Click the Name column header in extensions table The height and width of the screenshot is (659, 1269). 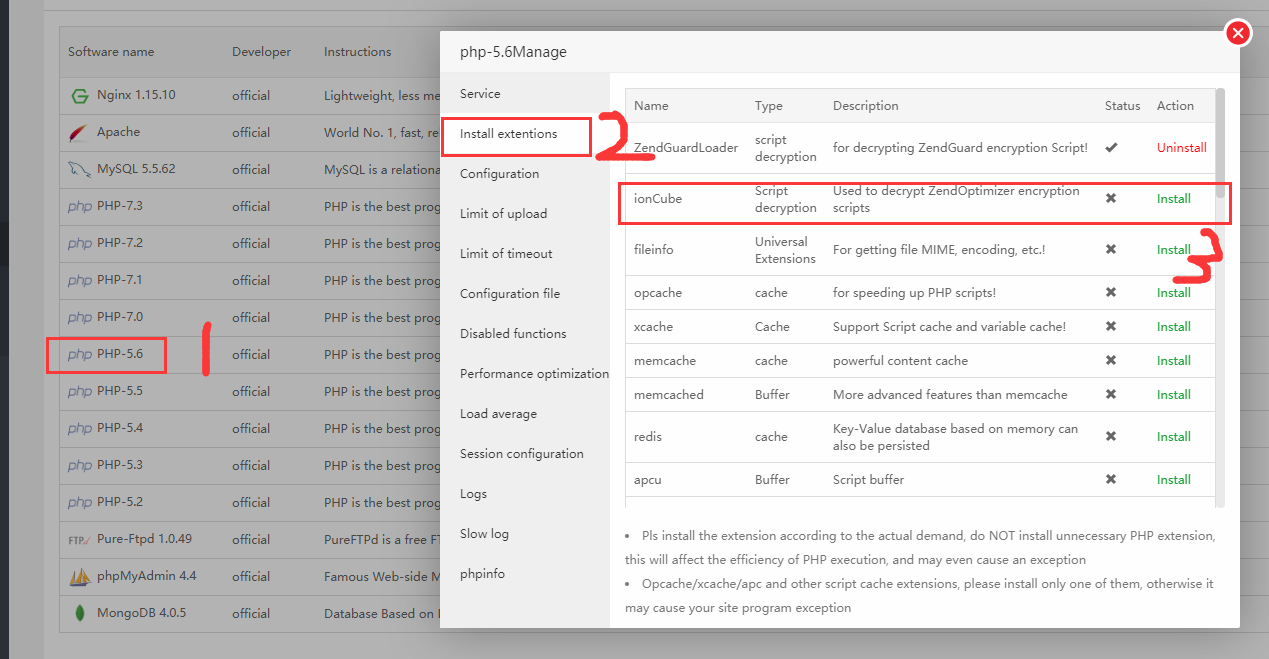[x=651, y=106]
